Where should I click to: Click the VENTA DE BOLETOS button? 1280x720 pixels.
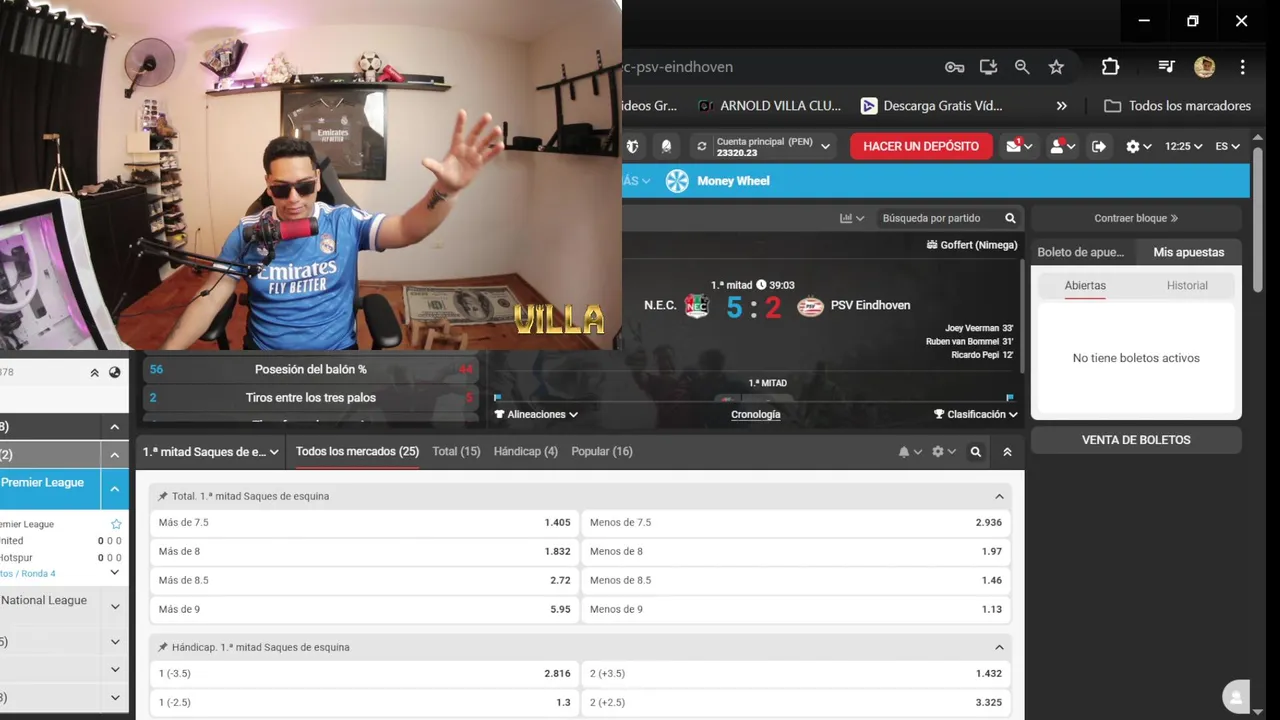[1136, 440]
